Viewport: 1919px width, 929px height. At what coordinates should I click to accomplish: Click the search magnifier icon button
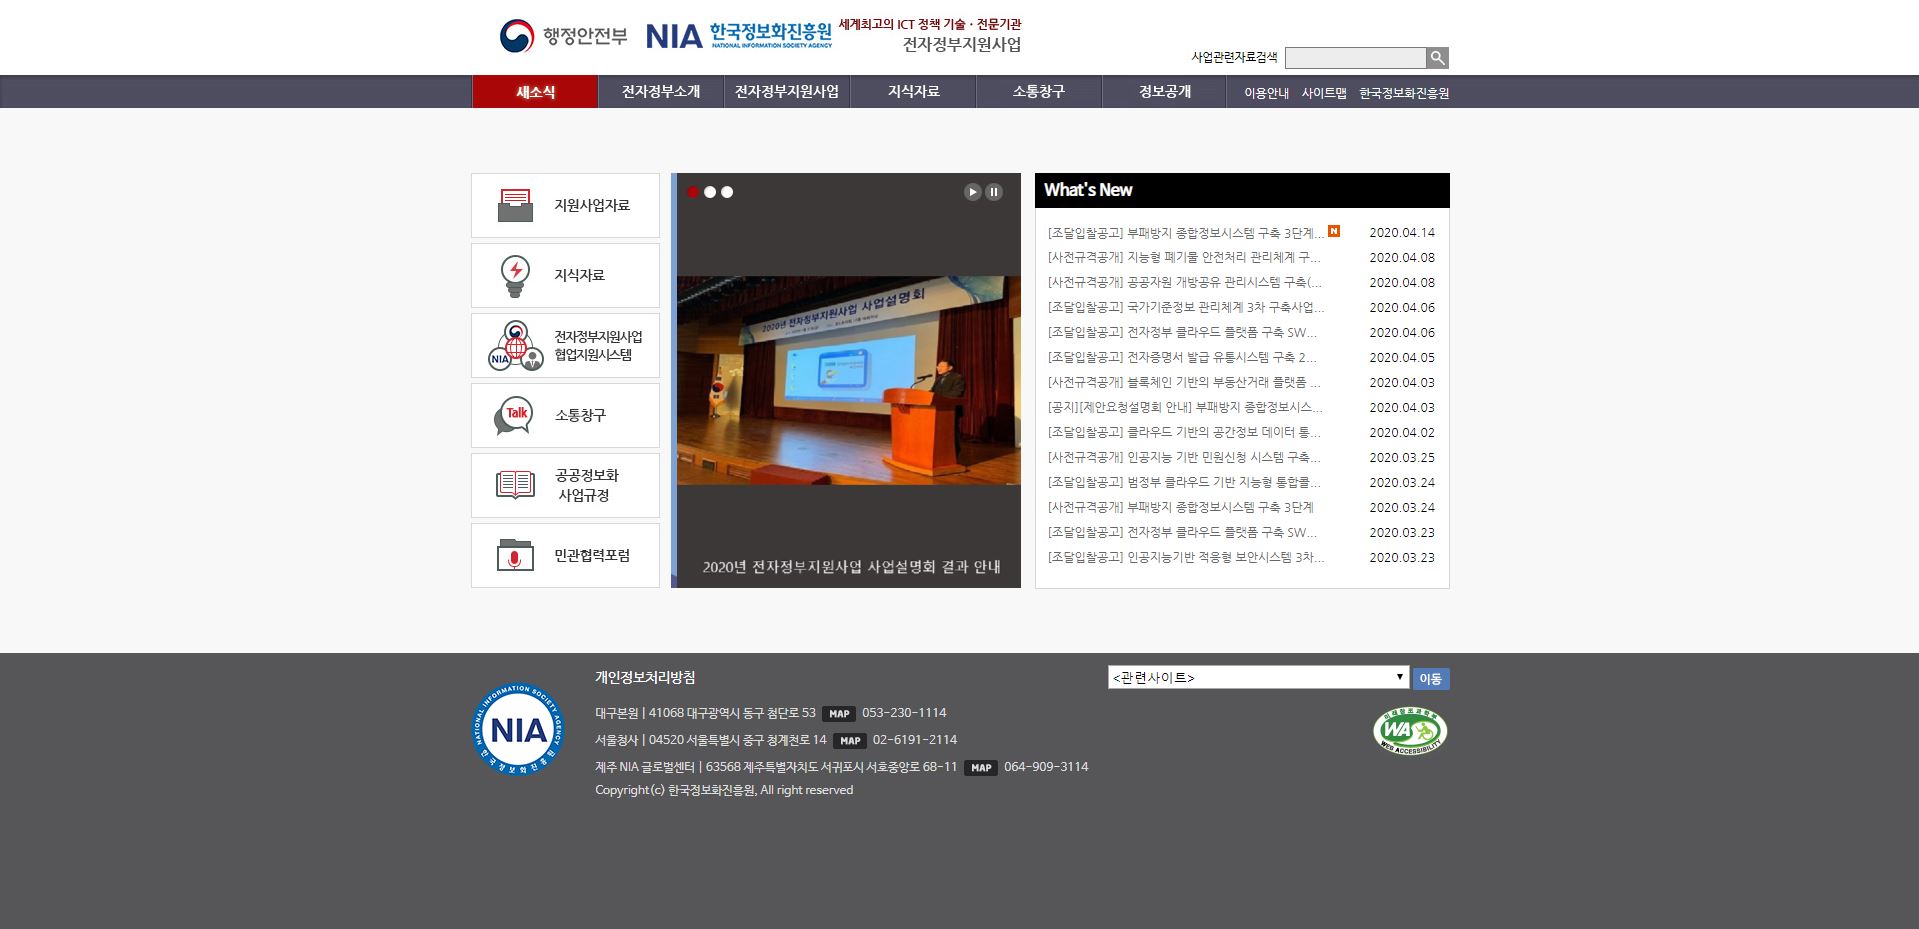click(1437, 58)
